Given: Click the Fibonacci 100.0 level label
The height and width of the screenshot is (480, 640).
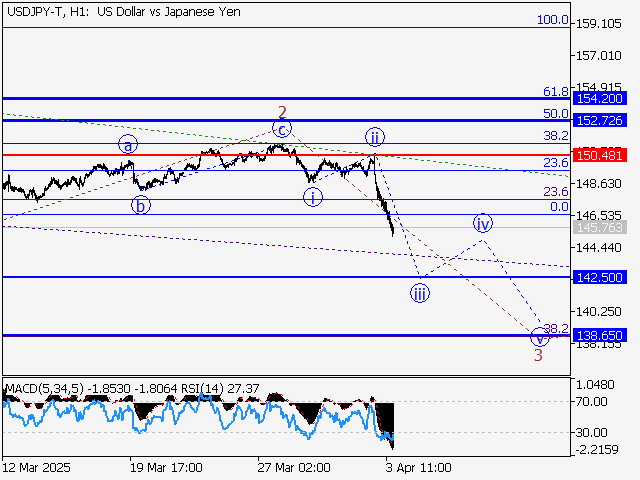Looking at the screenshot, I should click(x=552, y=19).
